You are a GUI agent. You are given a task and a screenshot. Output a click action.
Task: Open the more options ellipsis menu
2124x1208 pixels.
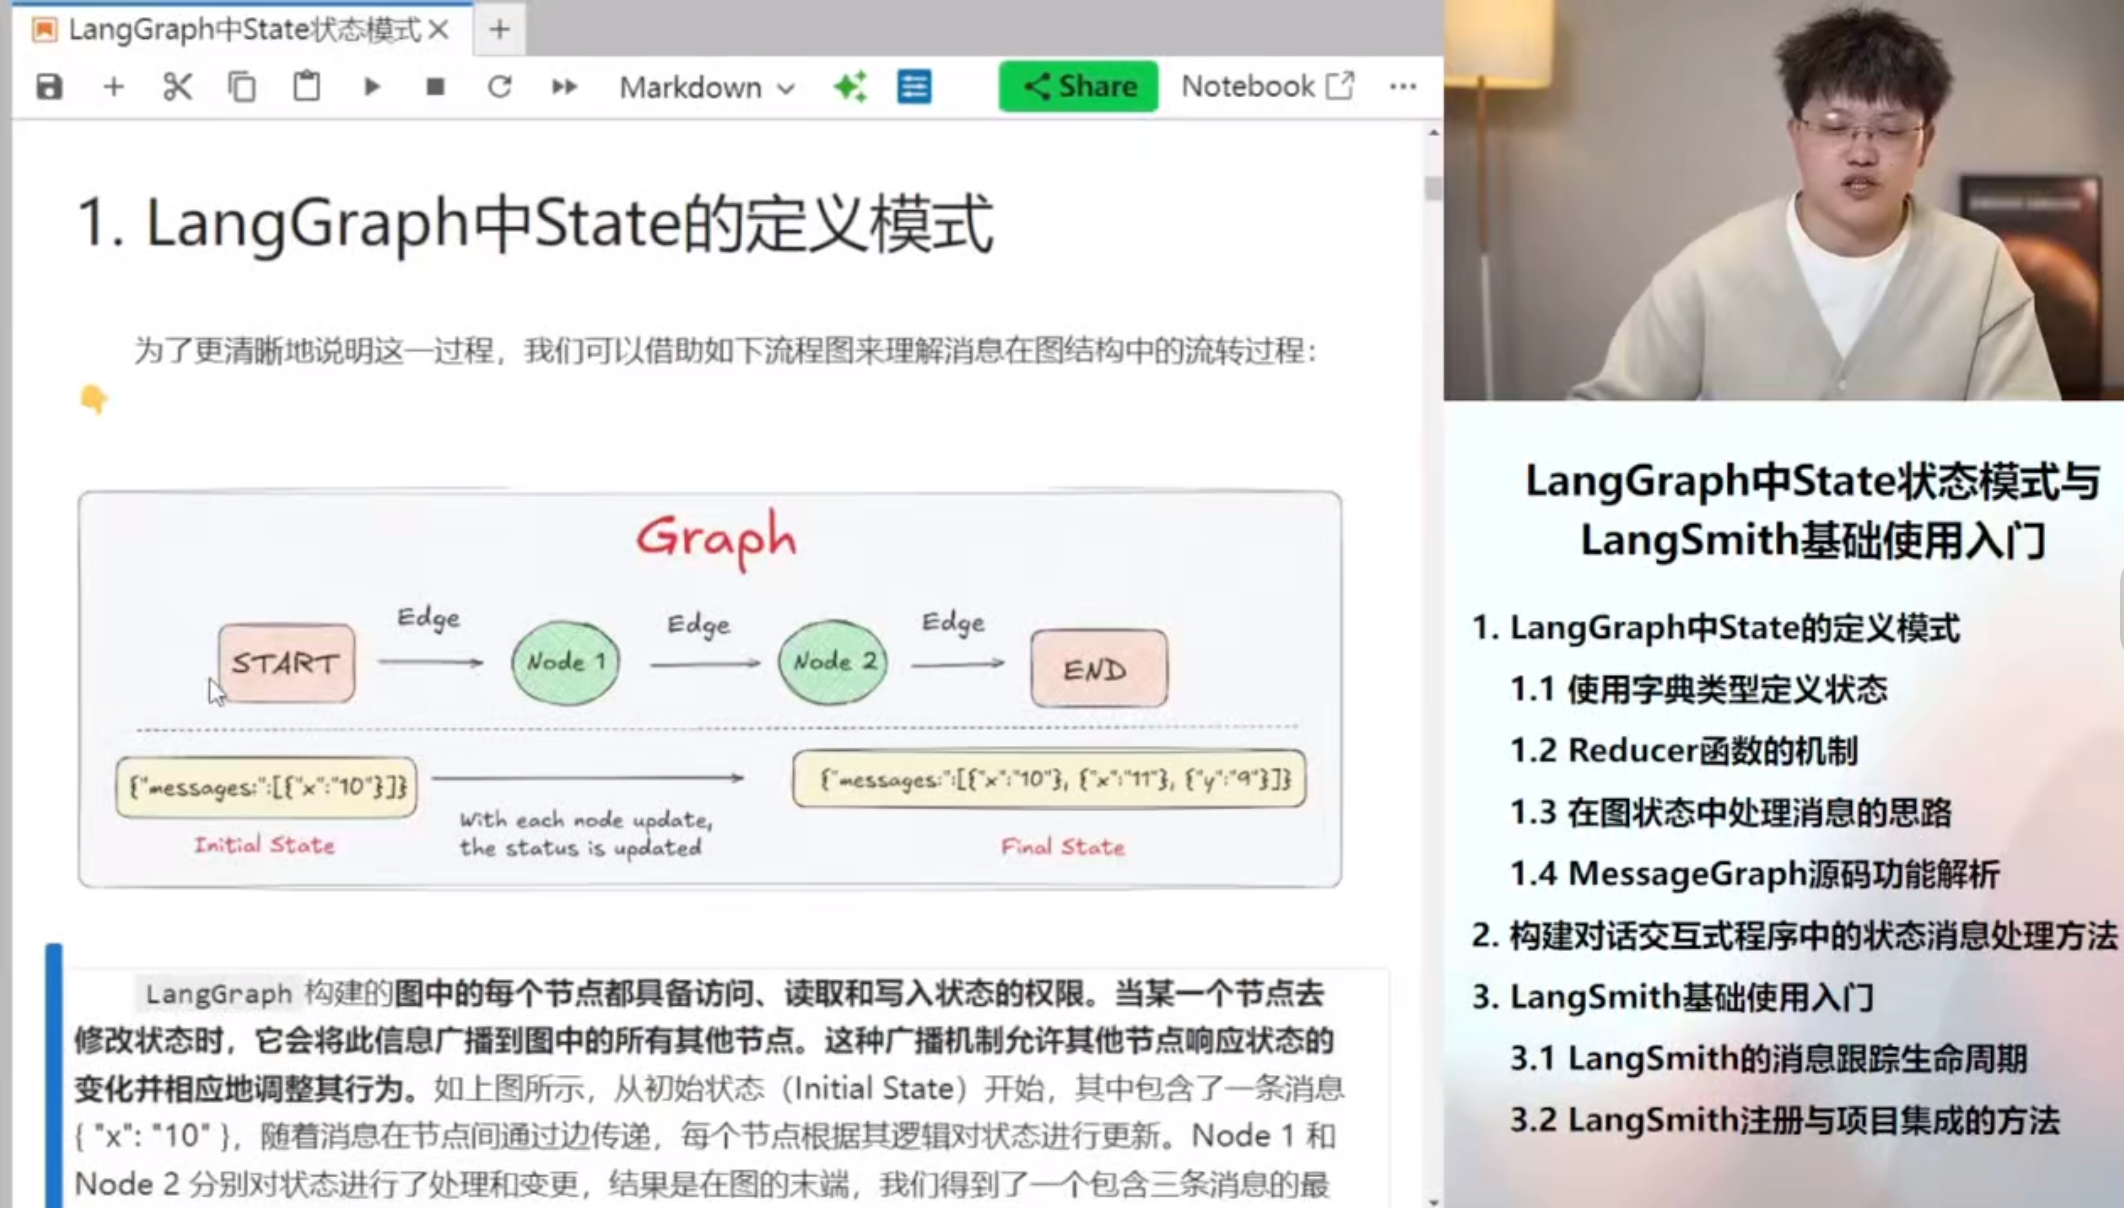tap(1403, 87)
